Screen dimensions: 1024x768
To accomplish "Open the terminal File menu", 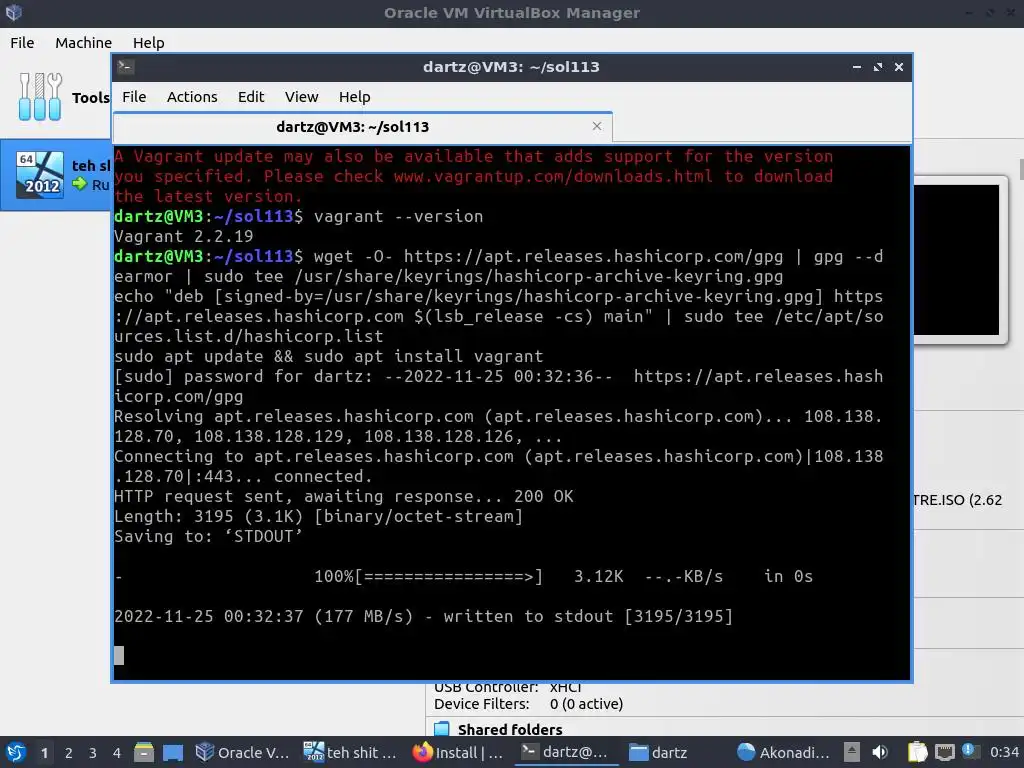I will [134, 97].
